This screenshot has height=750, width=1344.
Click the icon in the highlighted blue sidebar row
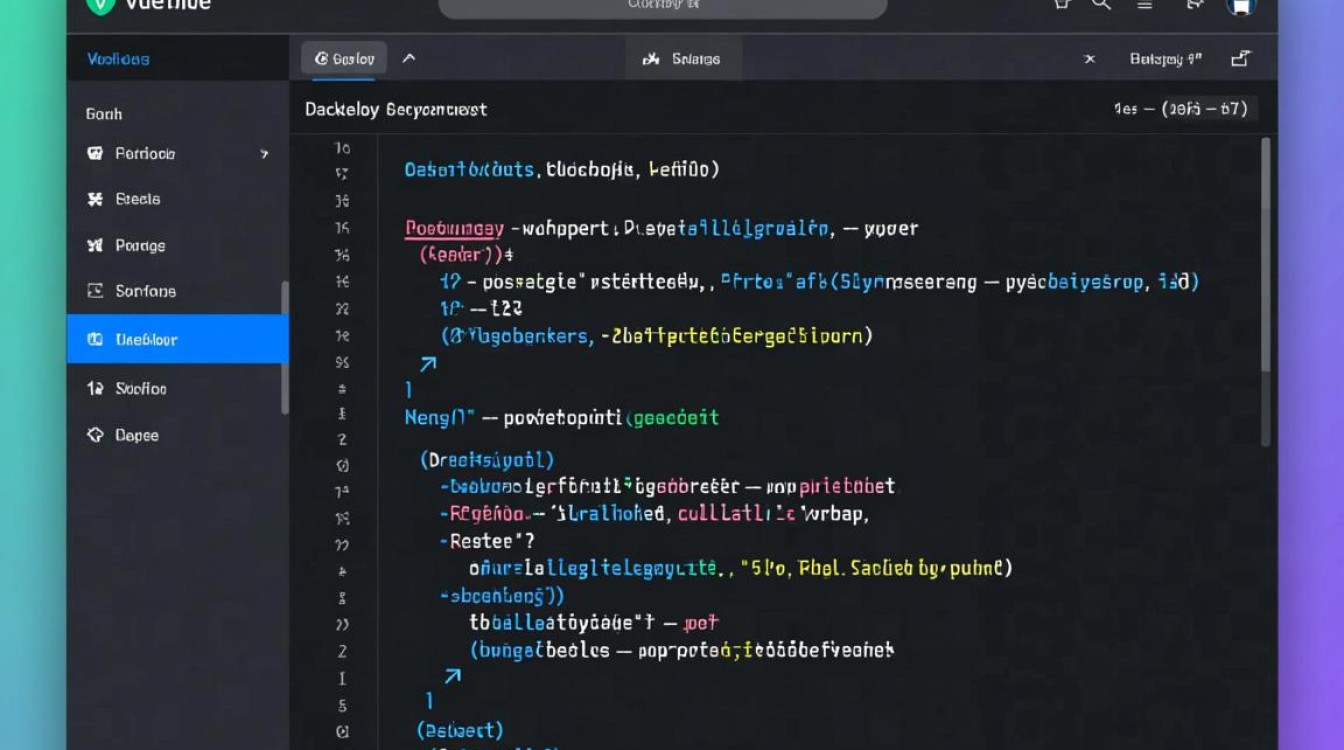tap(95, 339)
